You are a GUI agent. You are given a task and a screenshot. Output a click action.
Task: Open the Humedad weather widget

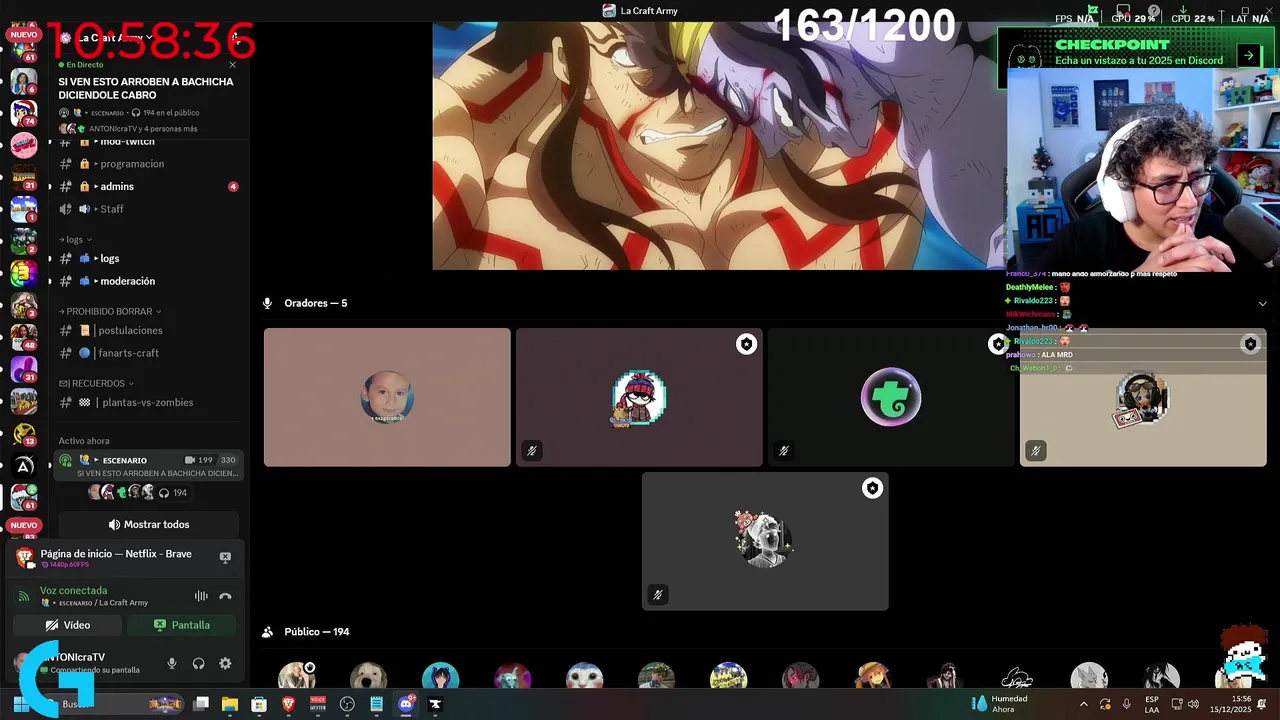point(1000,704)
